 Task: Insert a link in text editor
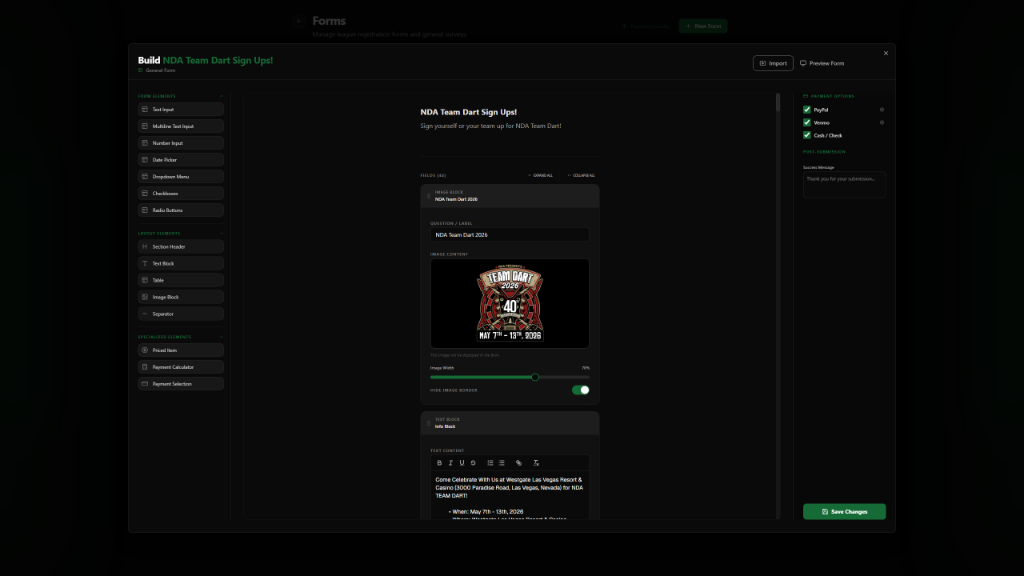pyautogui.click(x=519, y=463)
